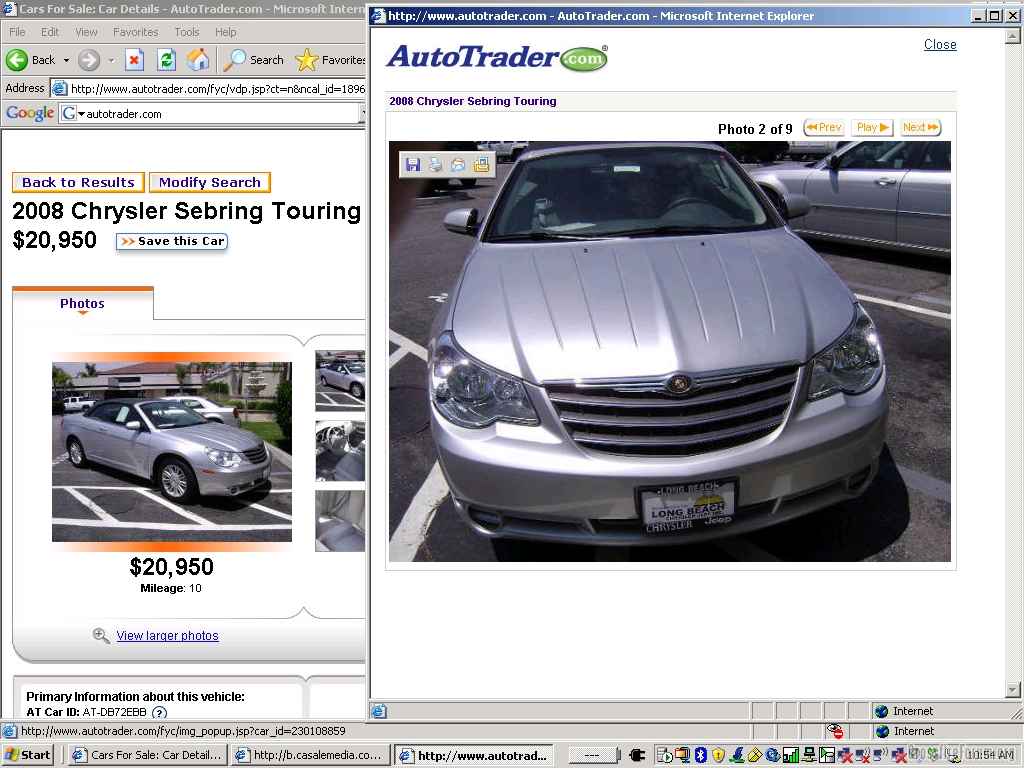Open the Tools menu
The image size is (1024, 768).
coord(187,32)
